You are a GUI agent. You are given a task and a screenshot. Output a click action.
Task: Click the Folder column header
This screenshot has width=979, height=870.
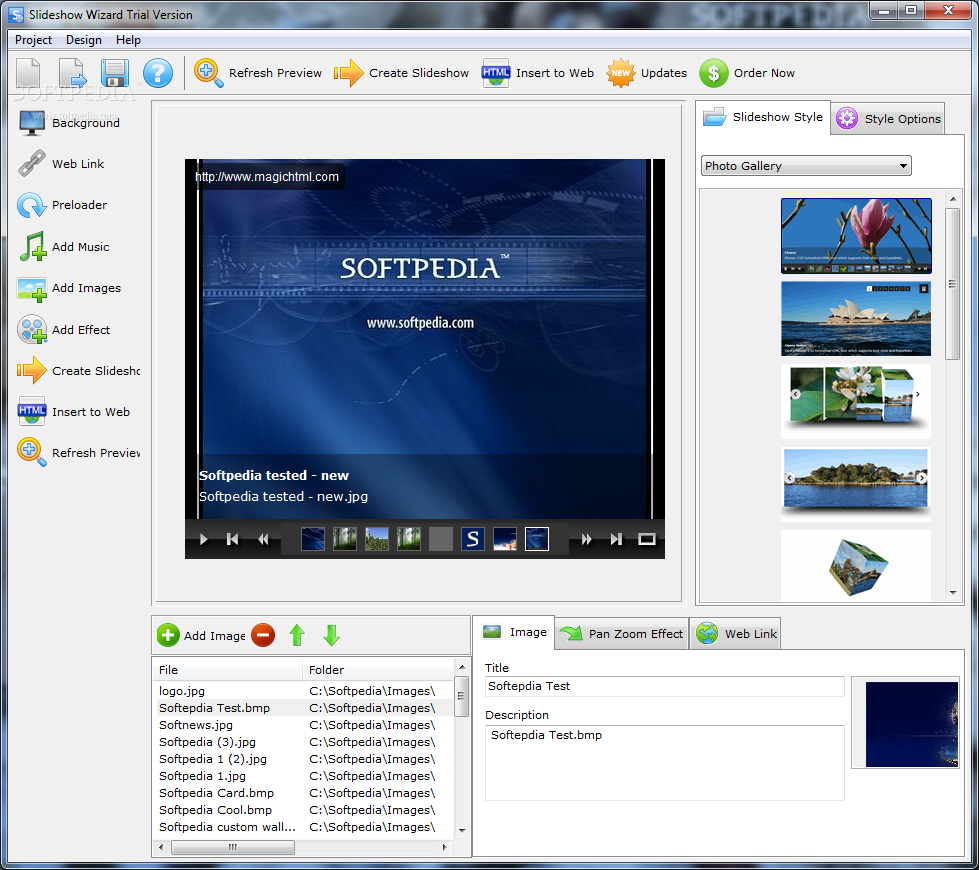(379, 670)
